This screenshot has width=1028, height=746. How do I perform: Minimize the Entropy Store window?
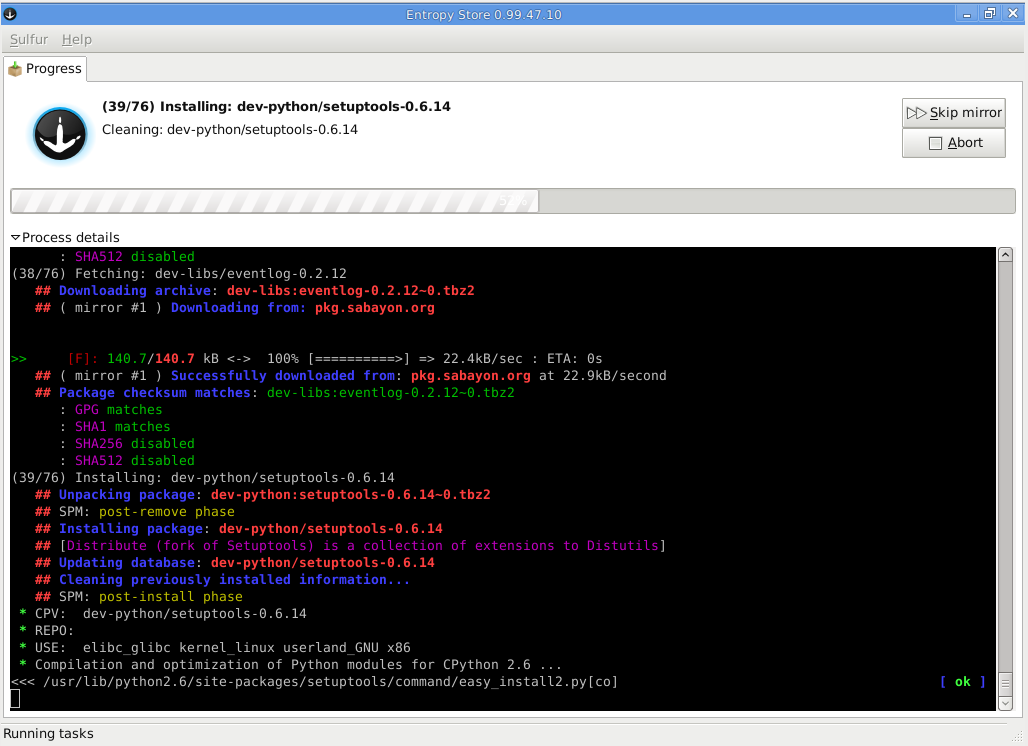coord(966,14)
